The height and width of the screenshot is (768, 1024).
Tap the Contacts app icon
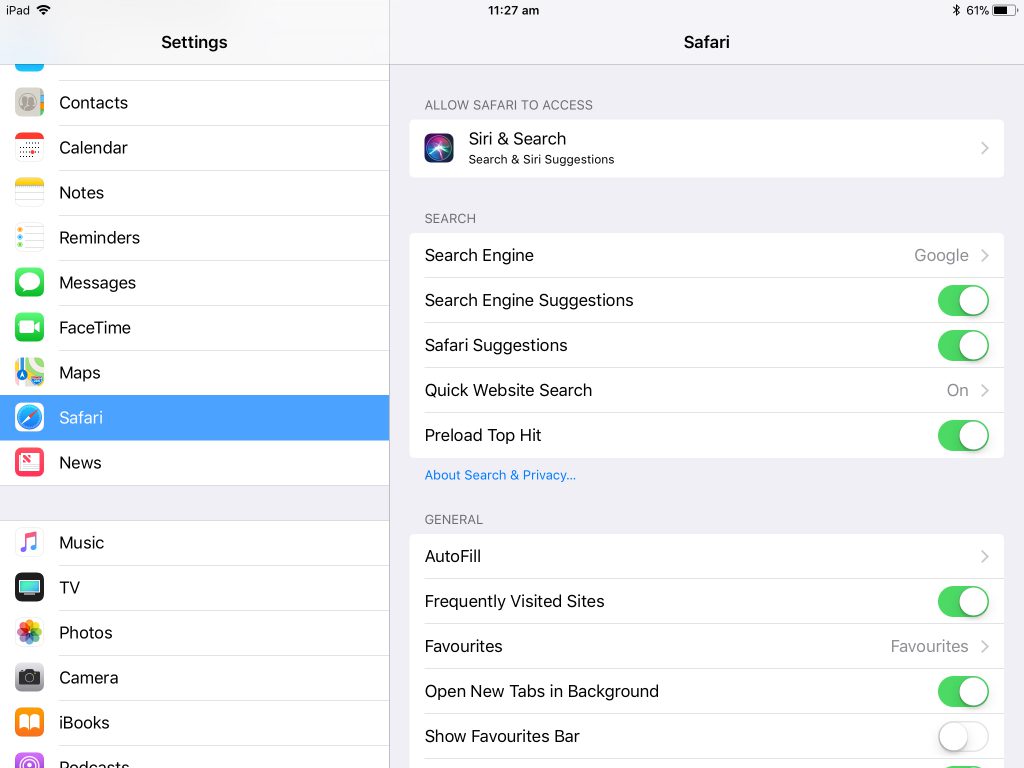pyautogui.click(x=29, y=103)
